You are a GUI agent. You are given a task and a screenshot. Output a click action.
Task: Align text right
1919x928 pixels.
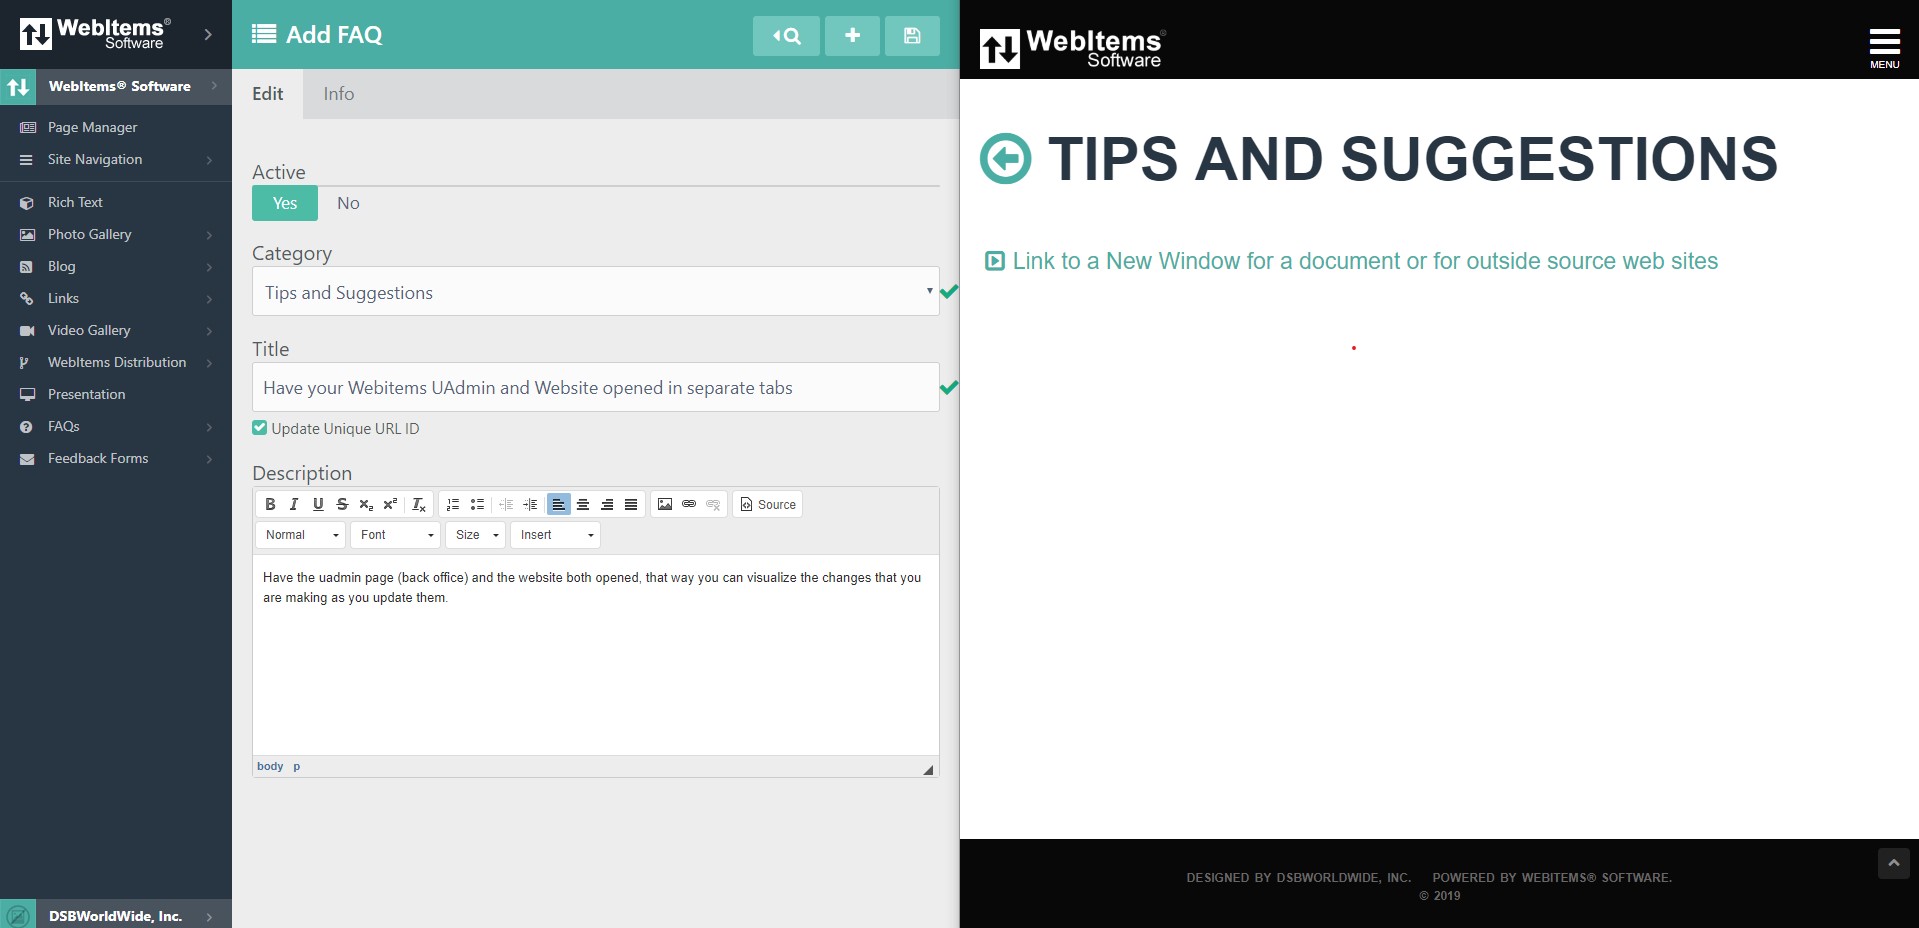(607, 504)
